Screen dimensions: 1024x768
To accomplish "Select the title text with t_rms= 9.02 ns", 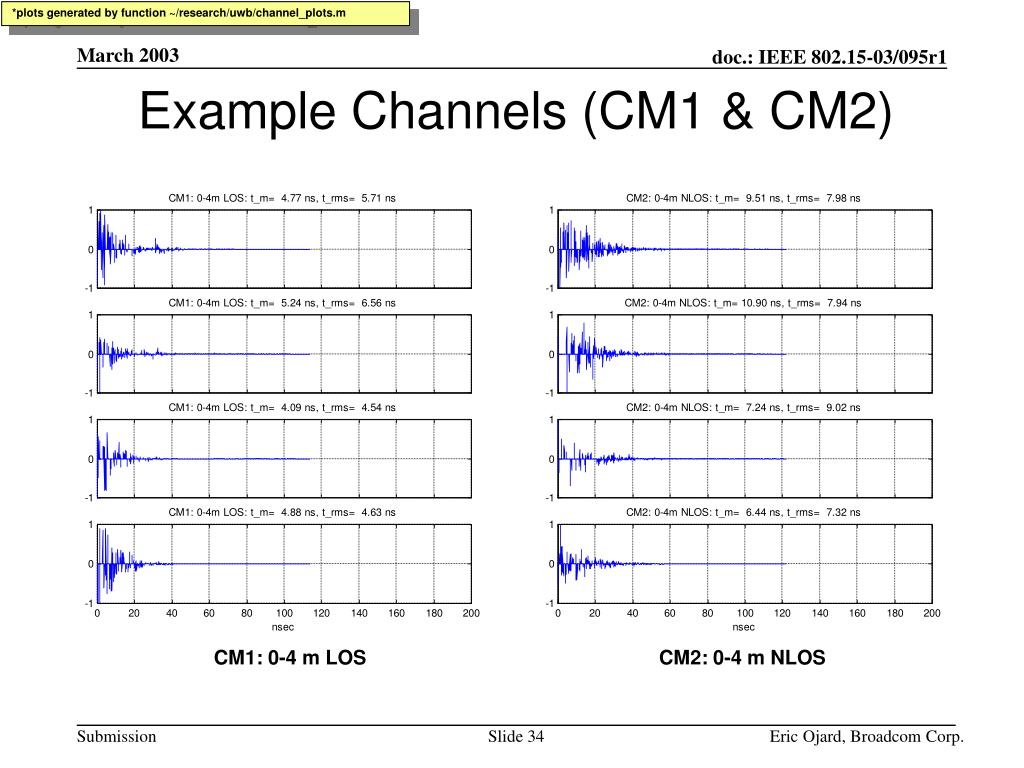I will pyautogui.click(x=743, y=408).
